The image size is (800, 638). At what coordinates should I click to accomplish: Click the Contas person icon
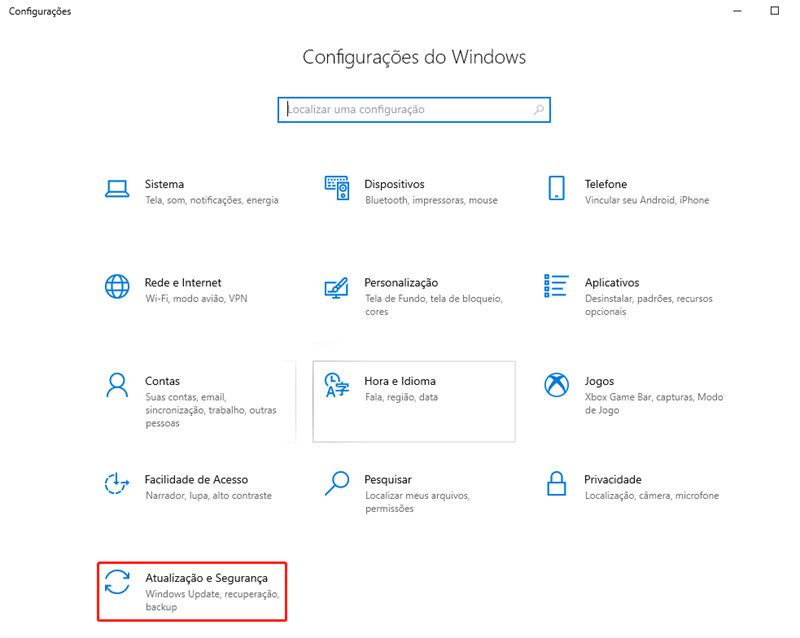(x=117, y=385)
